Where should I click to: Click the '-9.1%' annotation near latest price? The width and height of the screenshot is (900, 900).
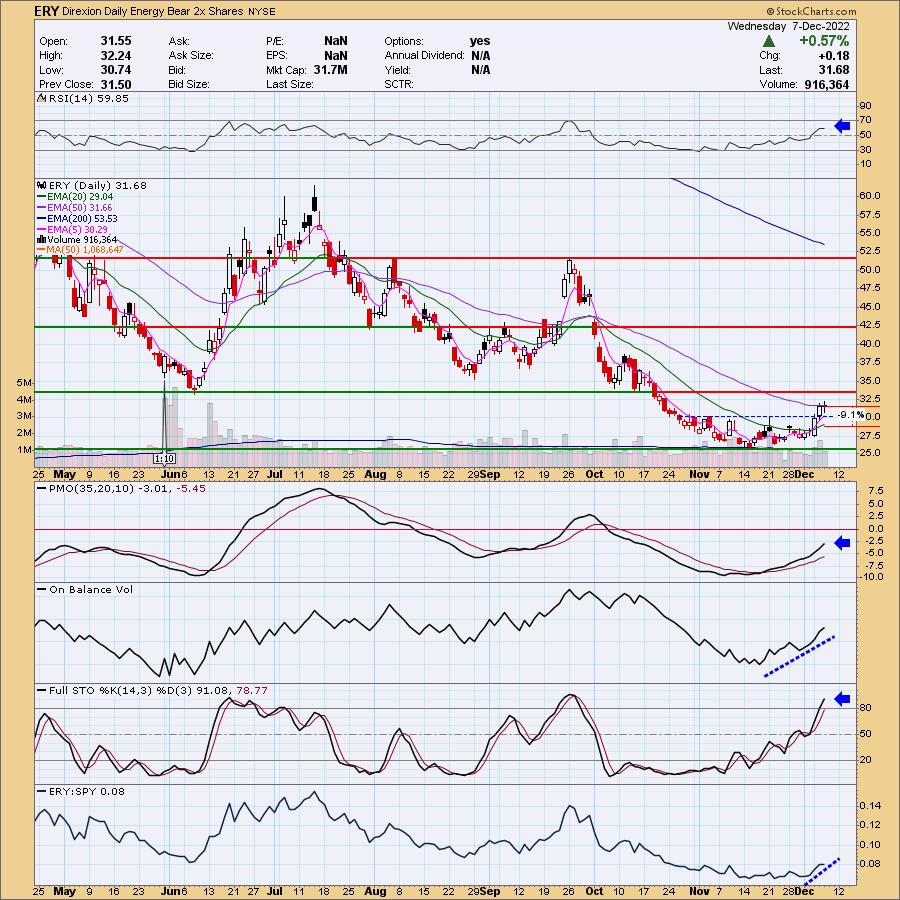pyautogui.click(x=851, y=415)
